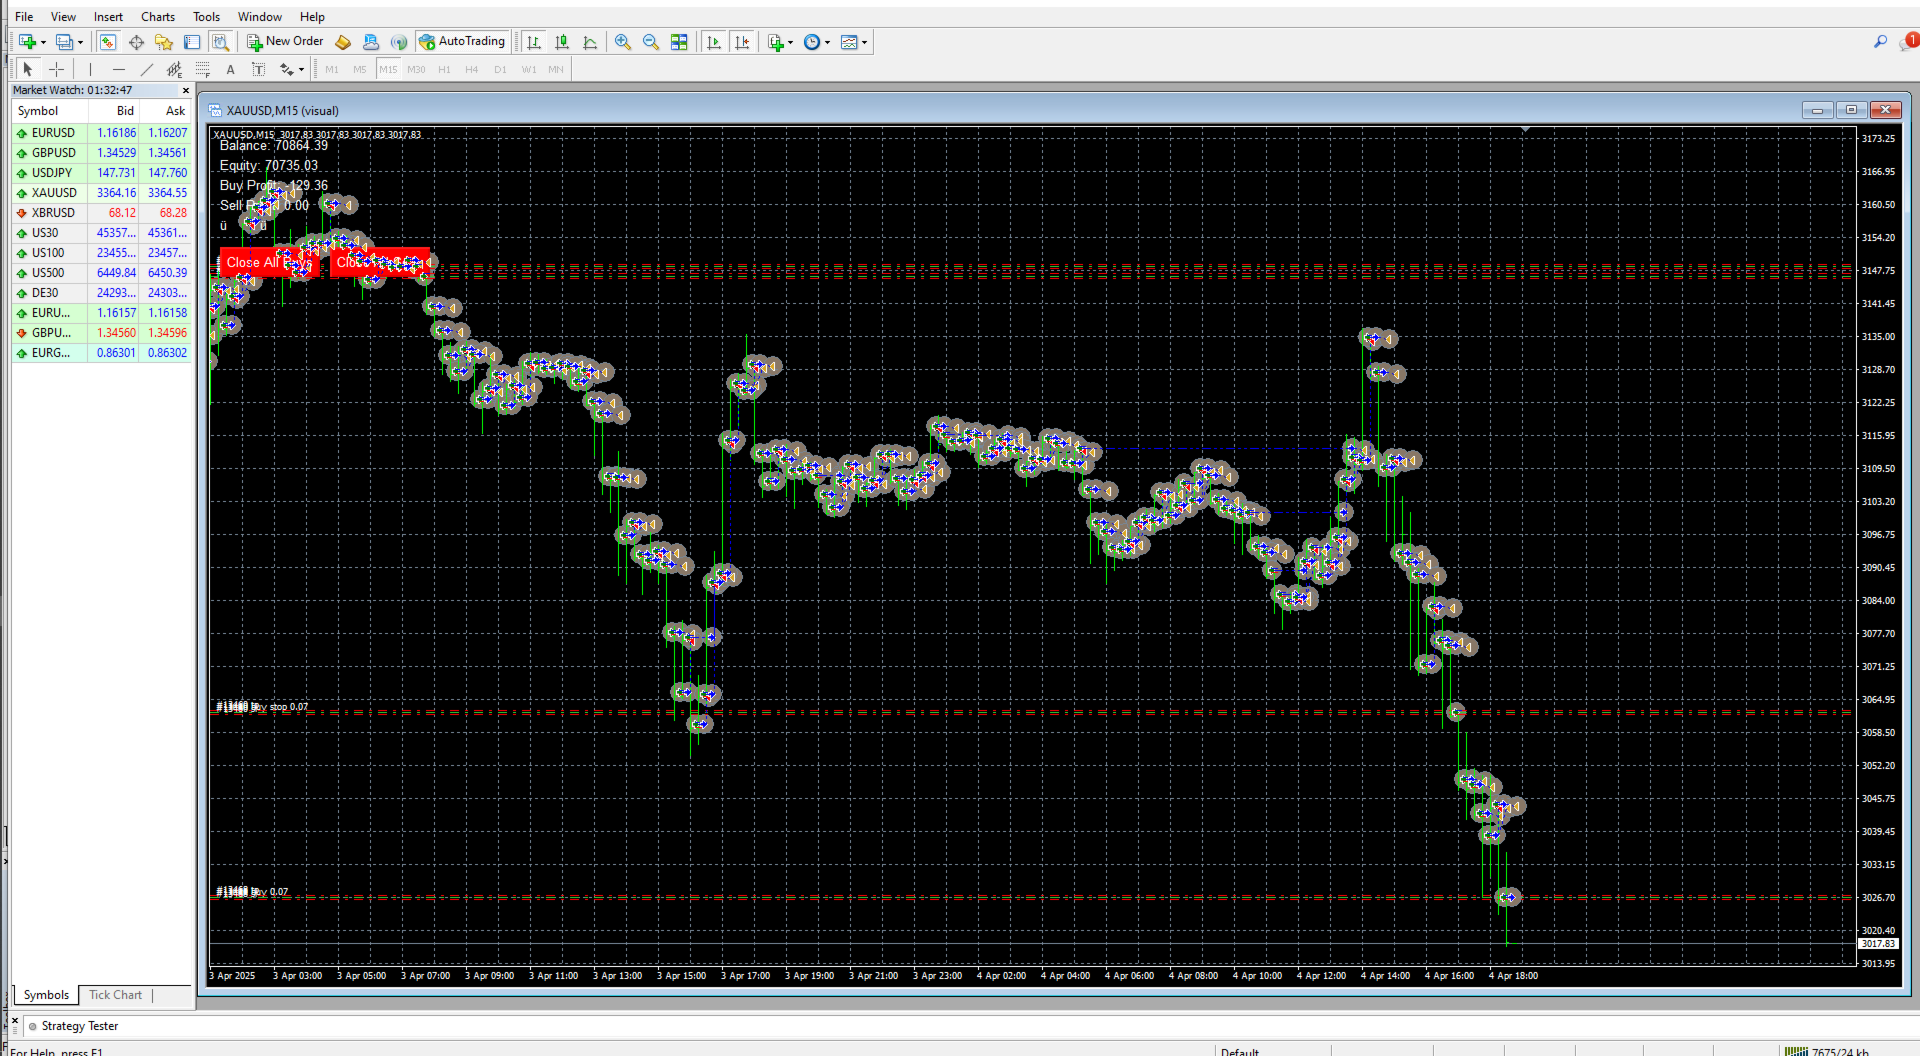Select the MN timeframe
The image size is (1920, 1056).
click(556, 69)
